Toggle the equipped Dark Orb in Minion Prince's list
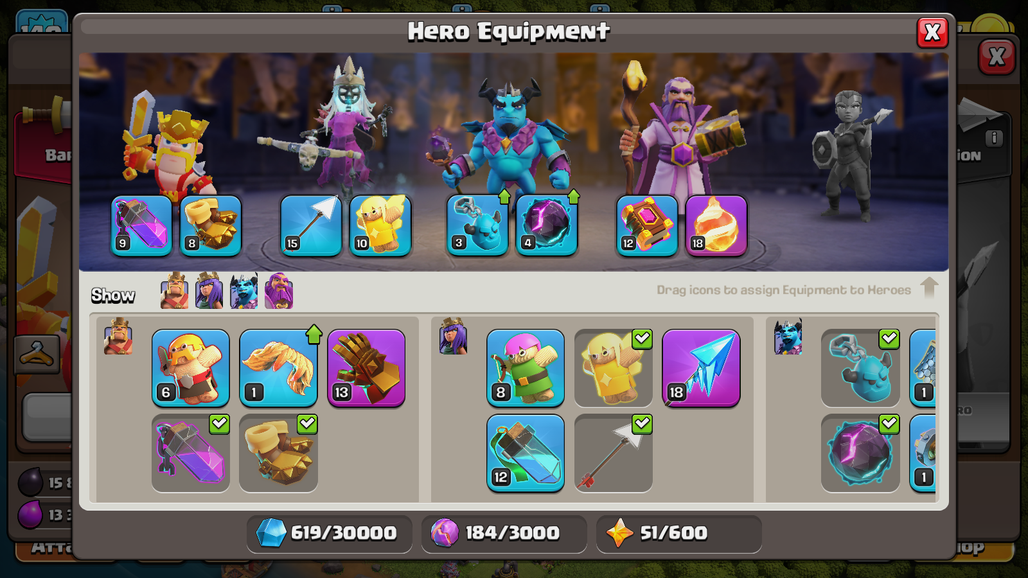The height and width of the screenshot is (578, 1028). (x=860, y=453)
